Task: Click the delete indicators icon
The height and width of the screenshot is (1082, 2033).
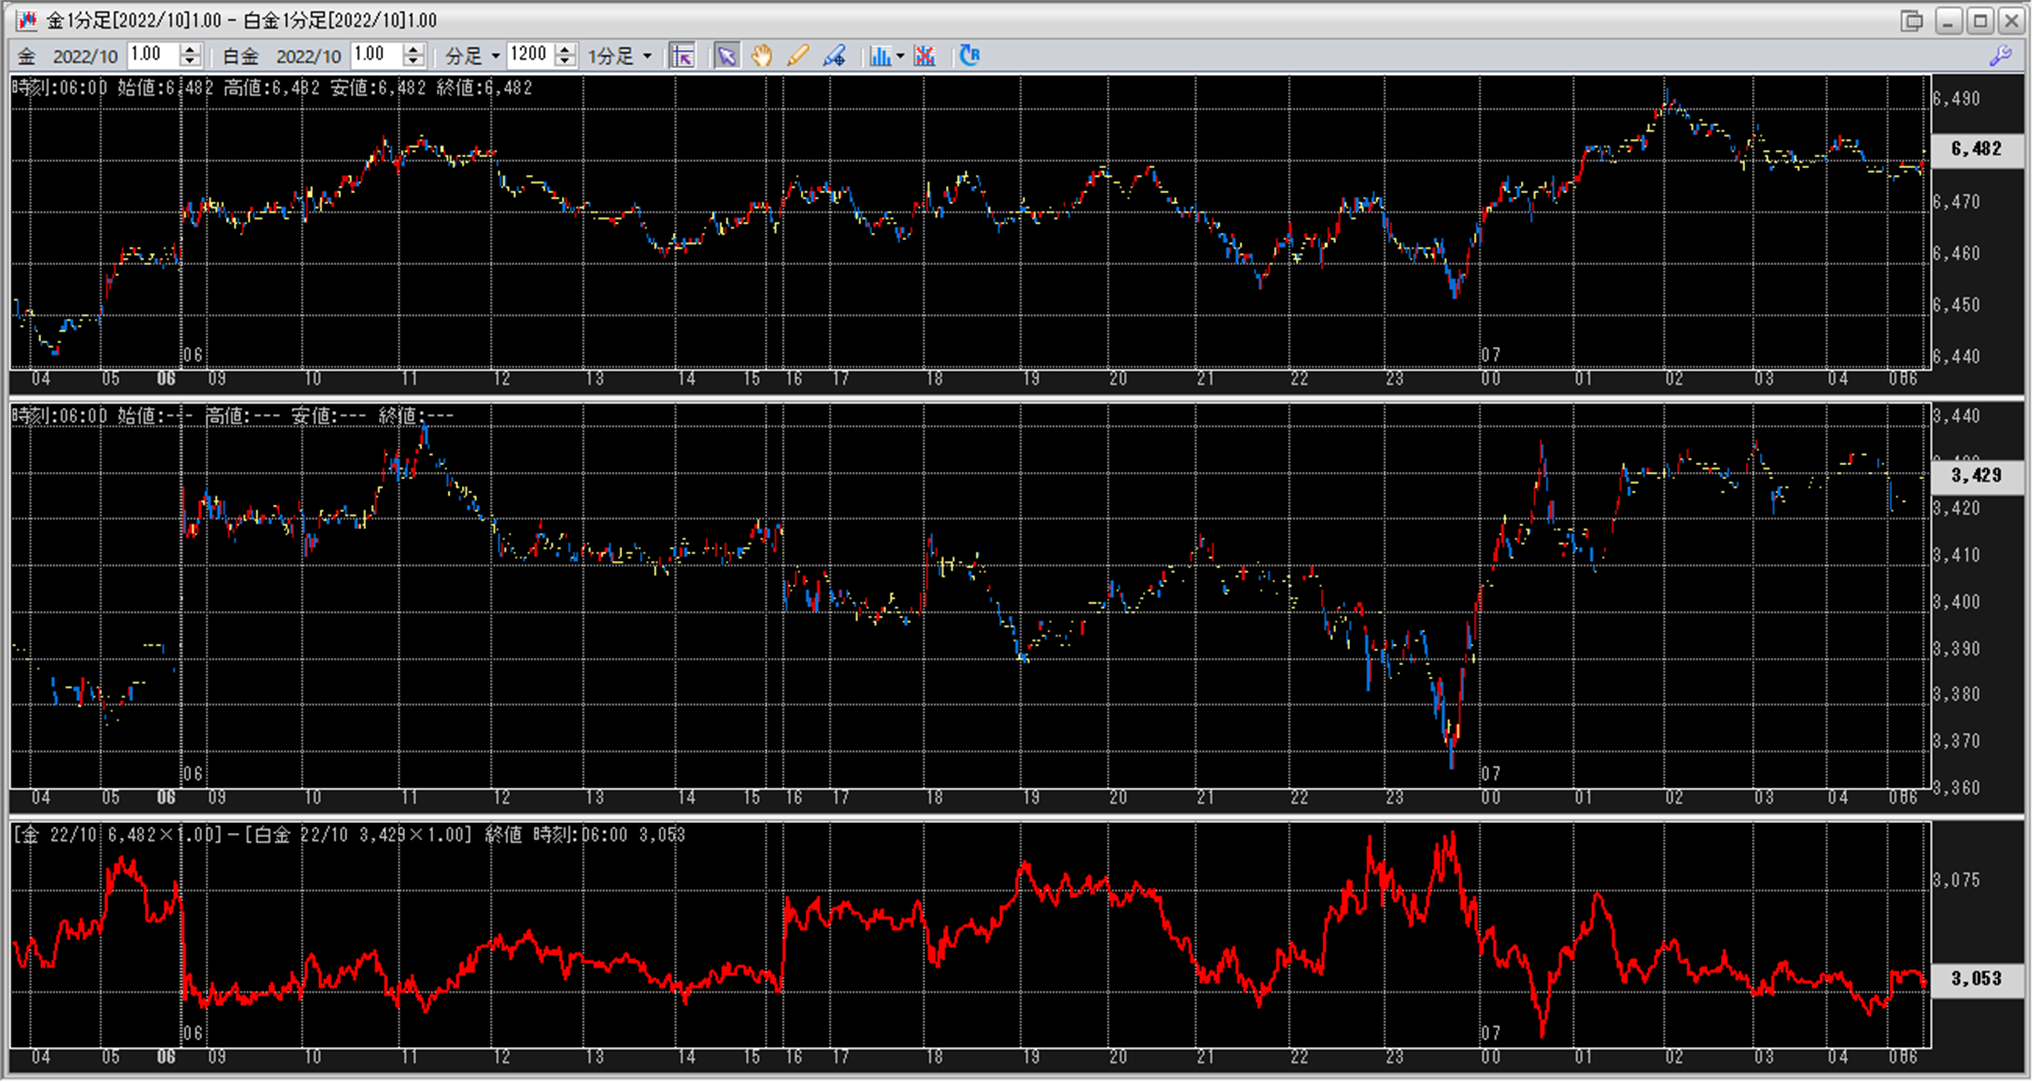Action: pyautogui.click(x=925, y=56)
